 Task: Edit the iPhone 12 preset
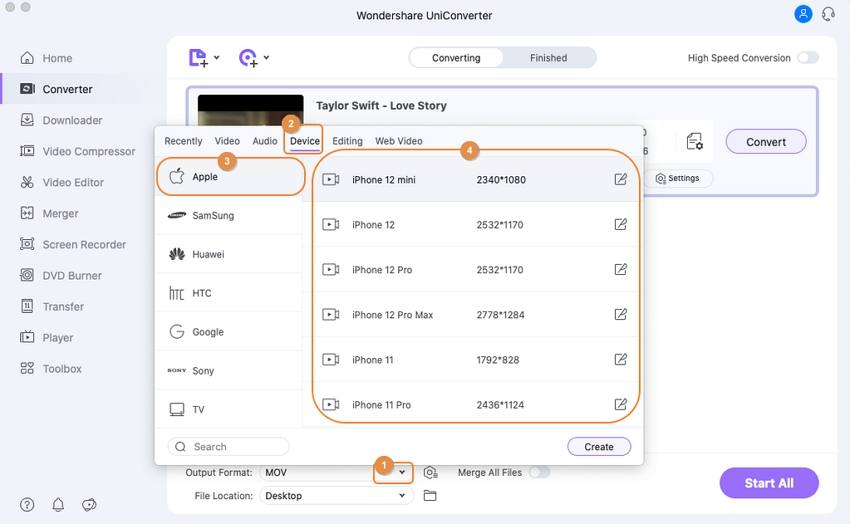(x=621, y=224)
